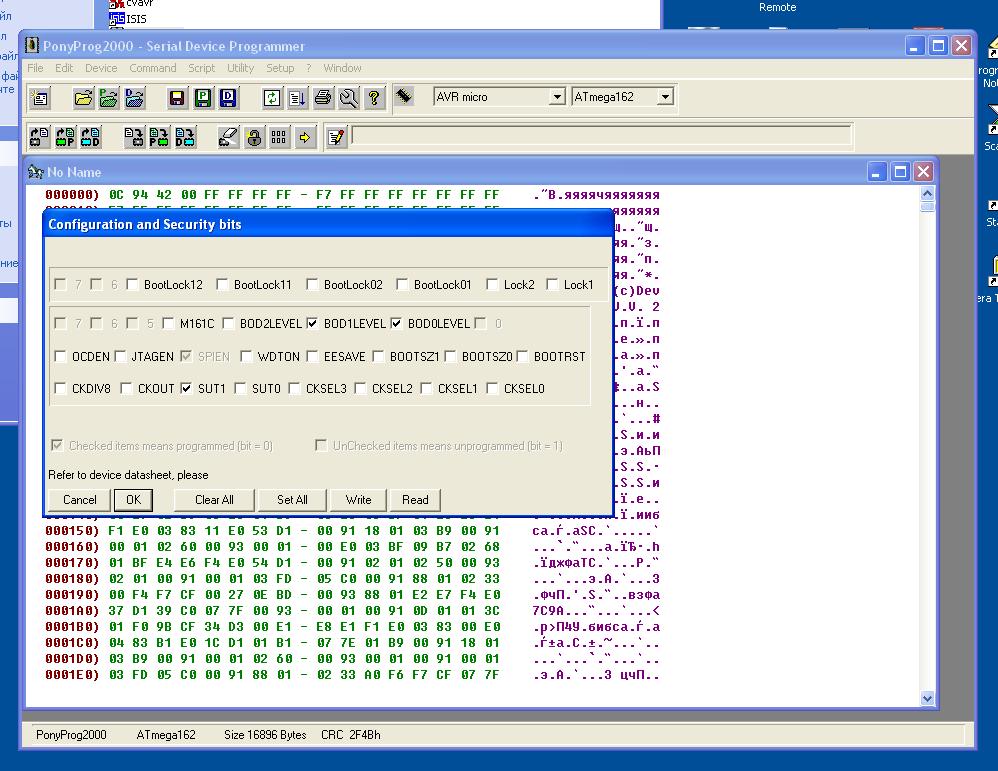The height and width of the screenshot is (771, 998).
Task: Toggle the SUT1 fuse checkbox
Action: click(x=186, y=389)
